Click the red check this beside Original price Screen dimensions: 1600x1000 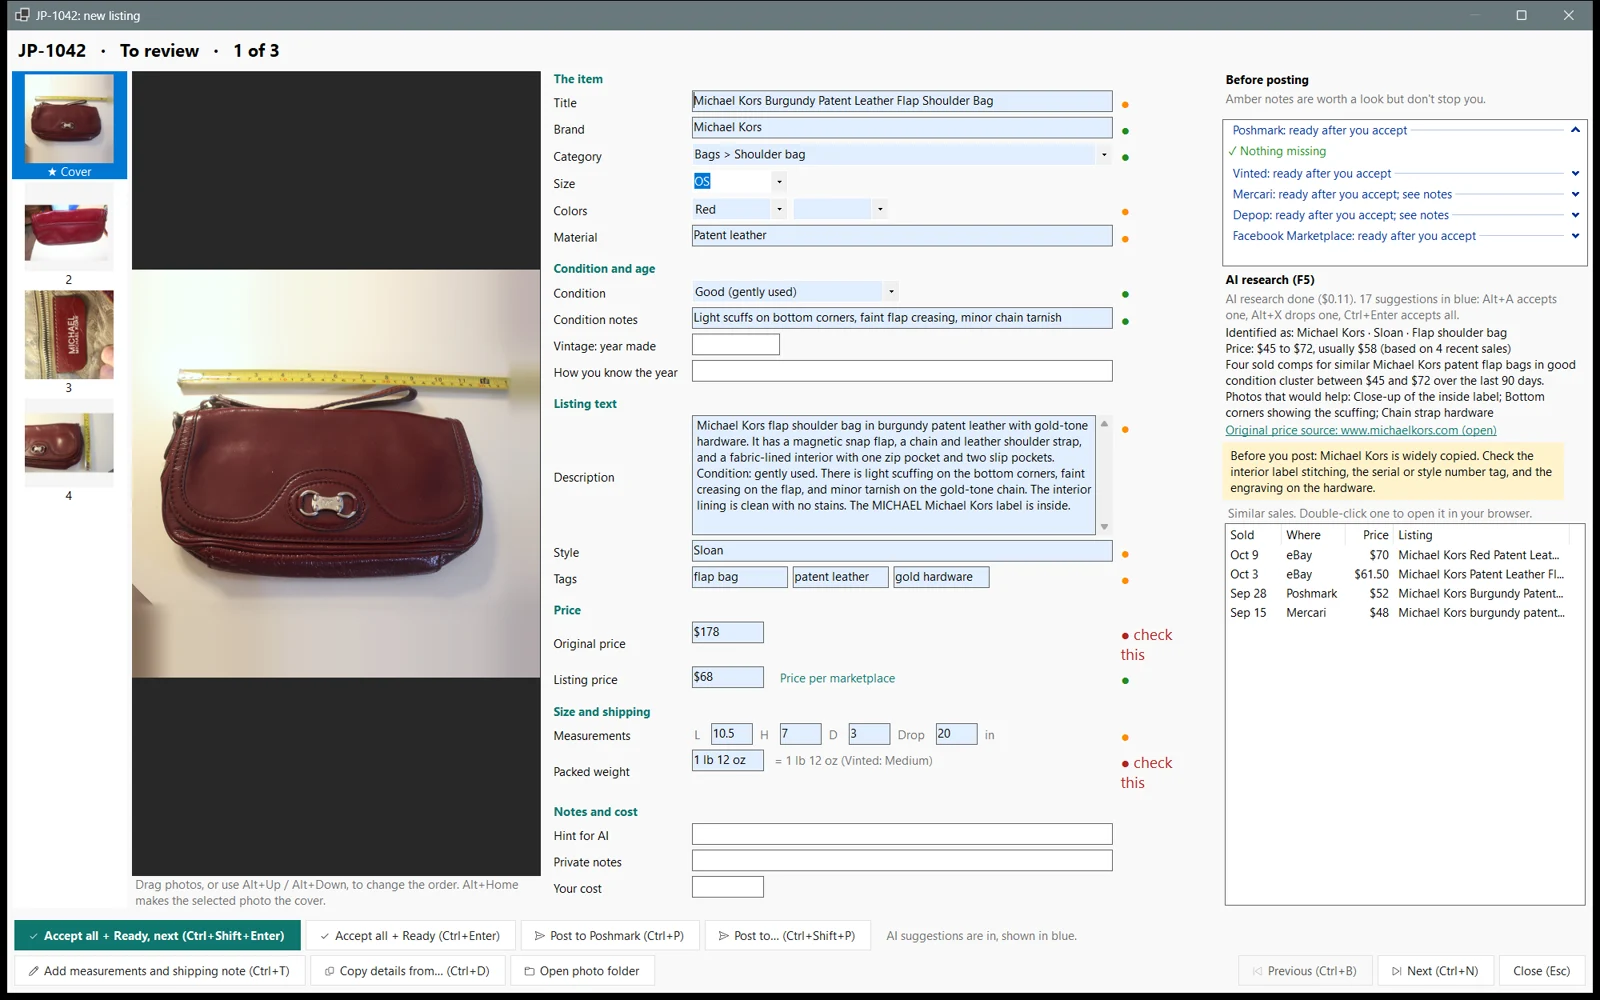(x=1146, y=645)
